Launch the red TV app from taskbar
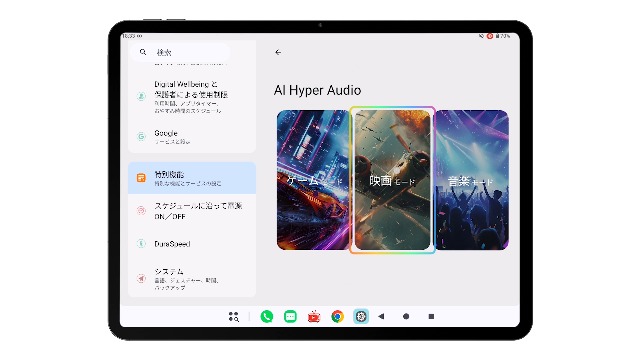Screen dimensions: 640x360 tap(314, 316)
